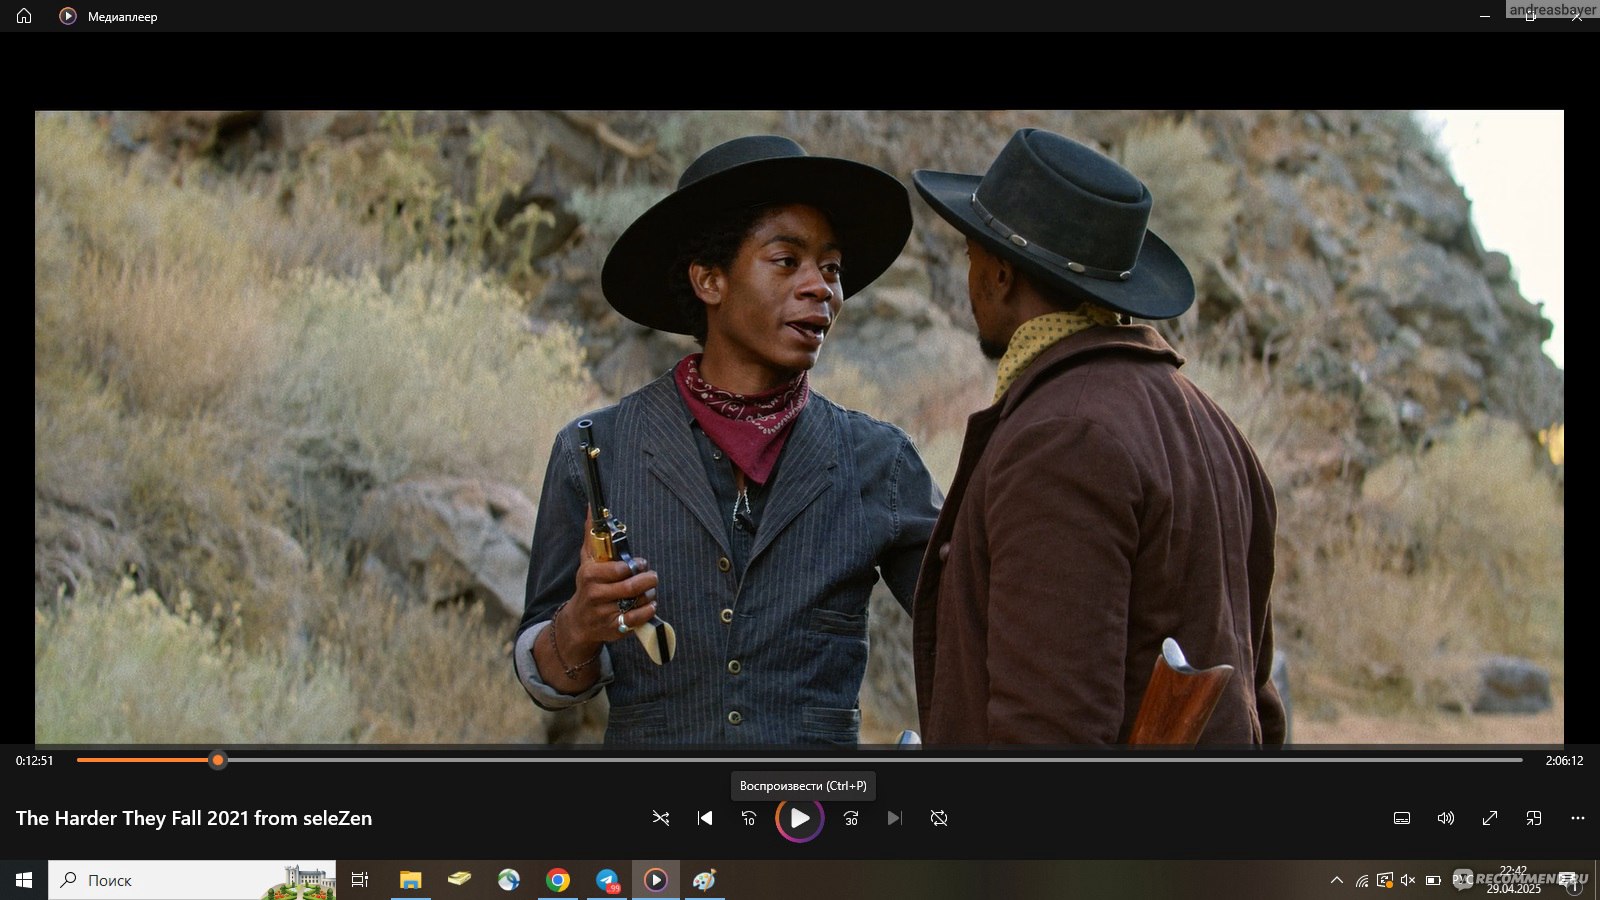
Task: Click the video frame to toggle playback
Action: tap(799, 428)
